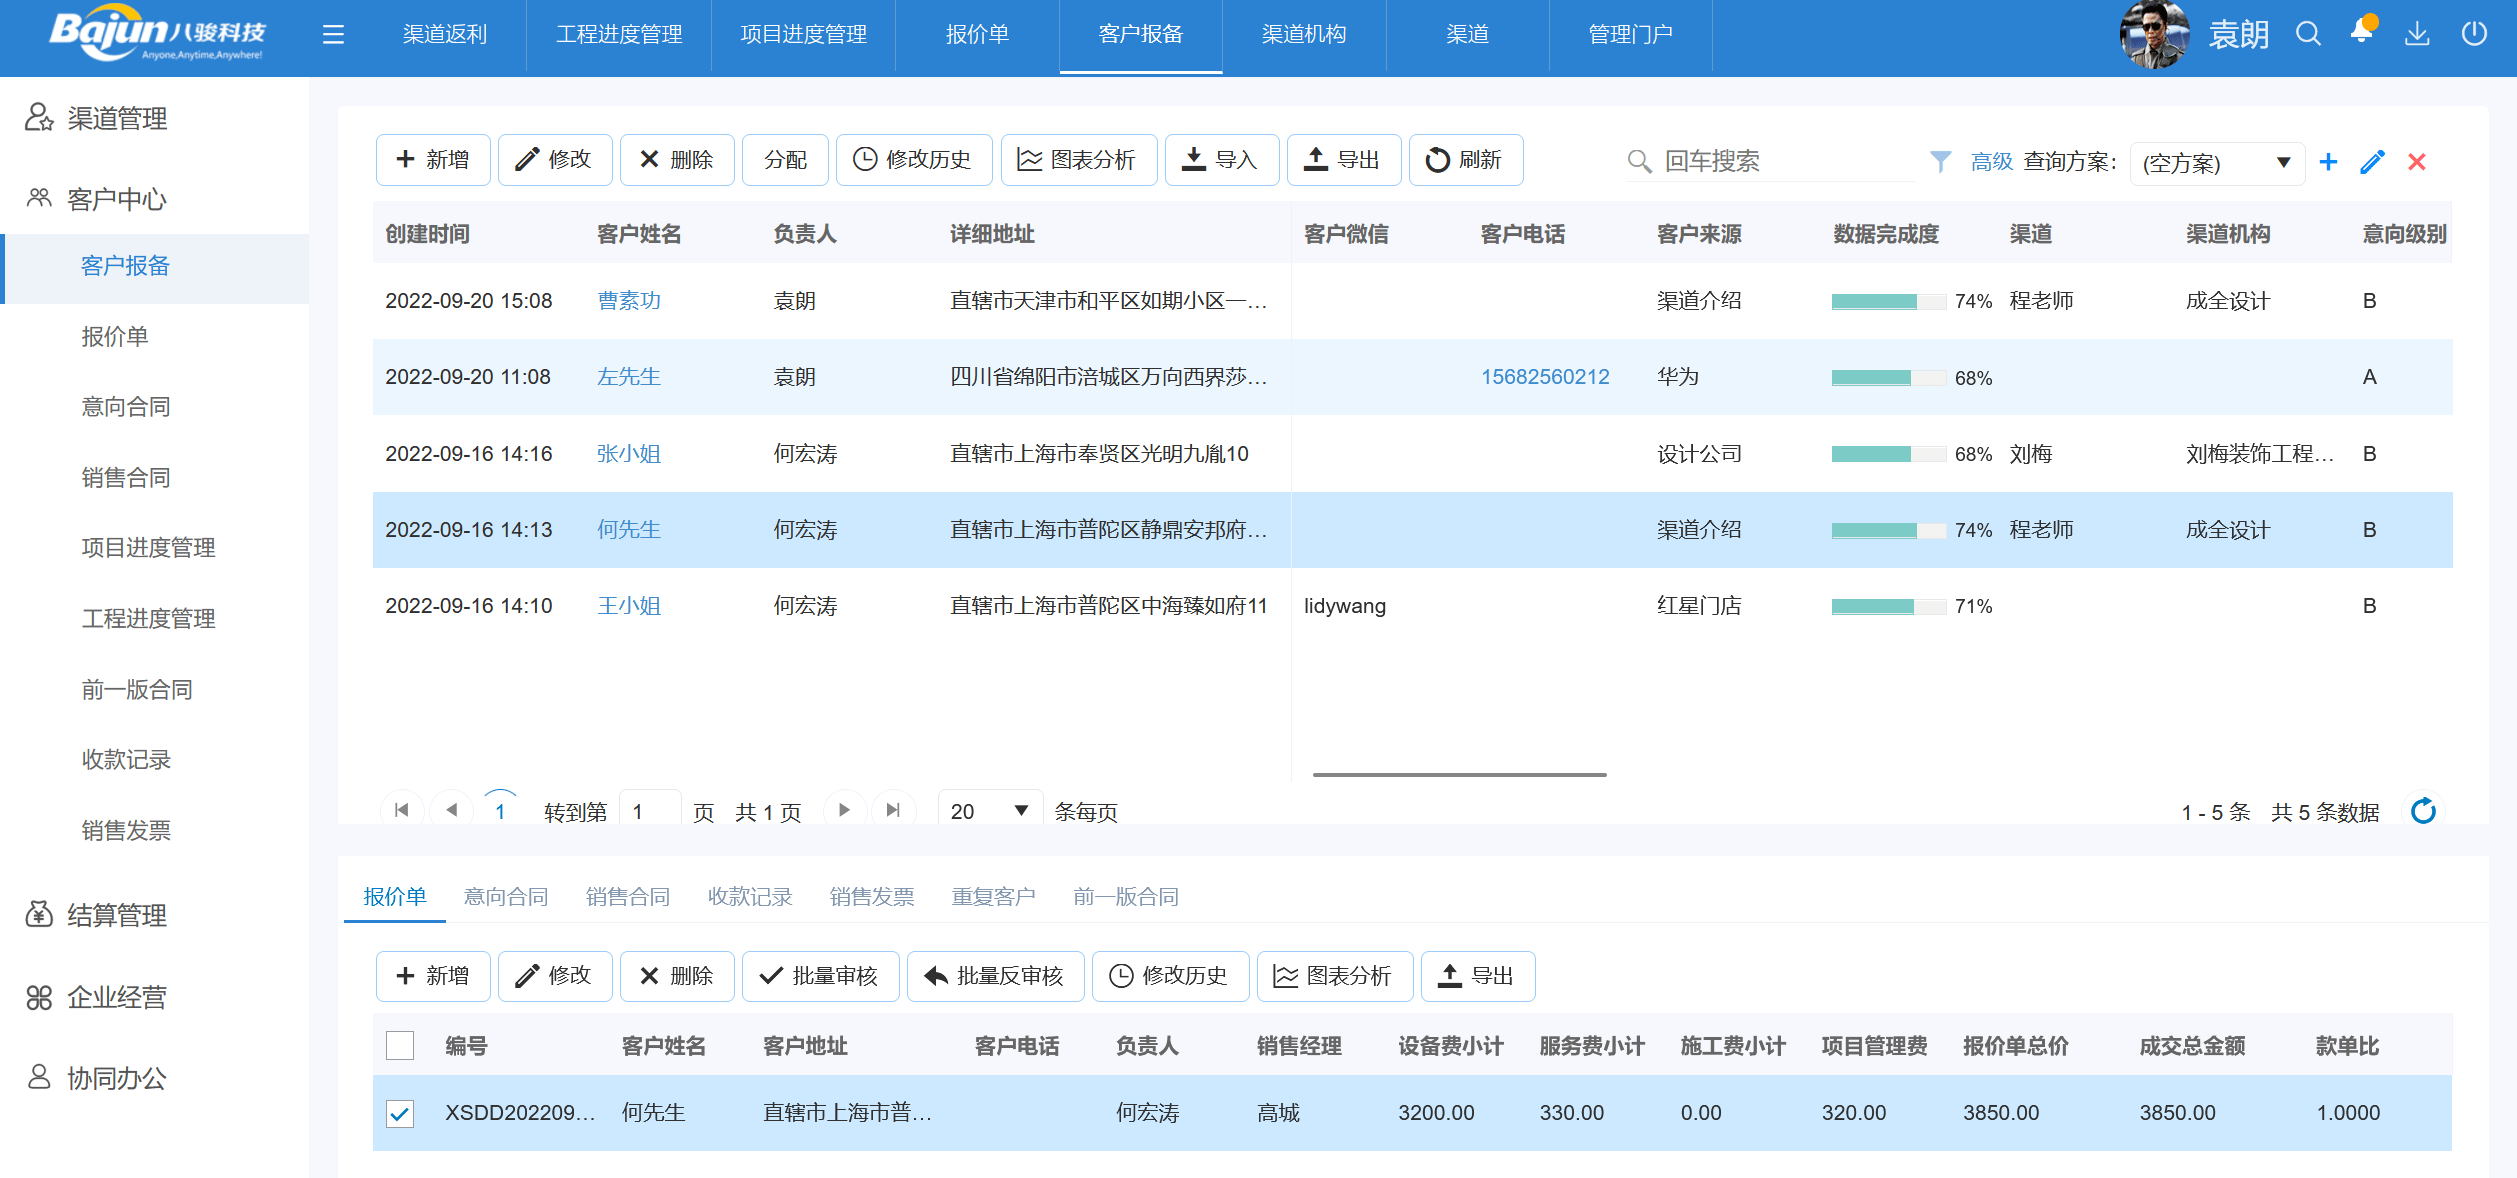Click the hamburger menu collapse icon

[x=333, y=35]
